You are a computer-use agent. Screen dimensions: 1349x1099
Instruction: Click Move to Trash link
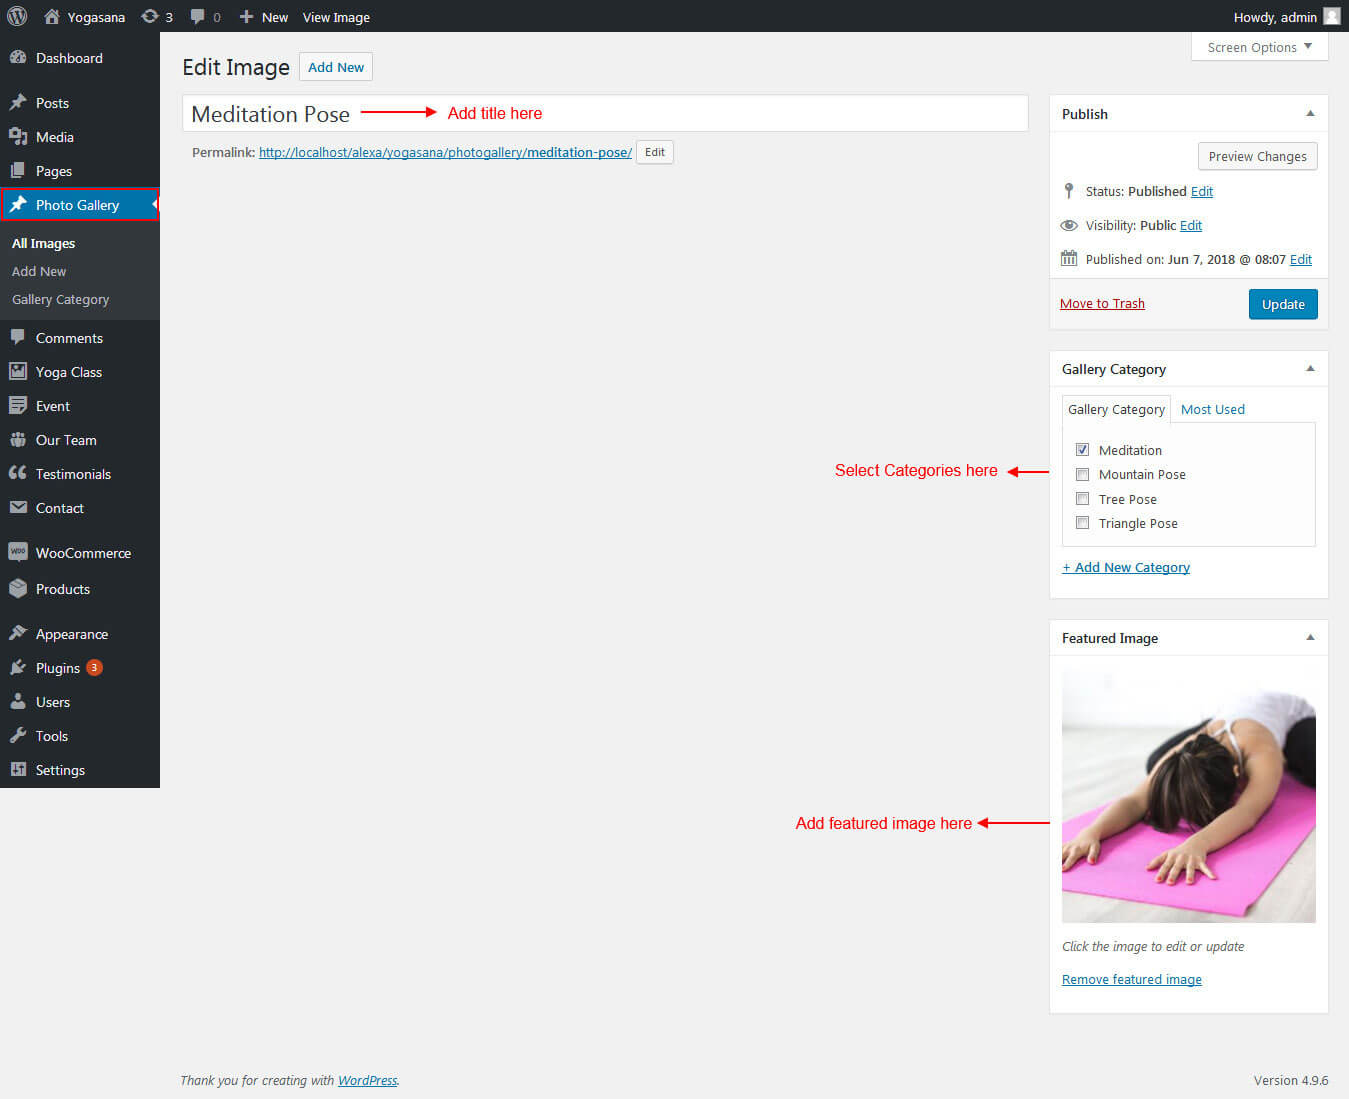pos(1102,304)
